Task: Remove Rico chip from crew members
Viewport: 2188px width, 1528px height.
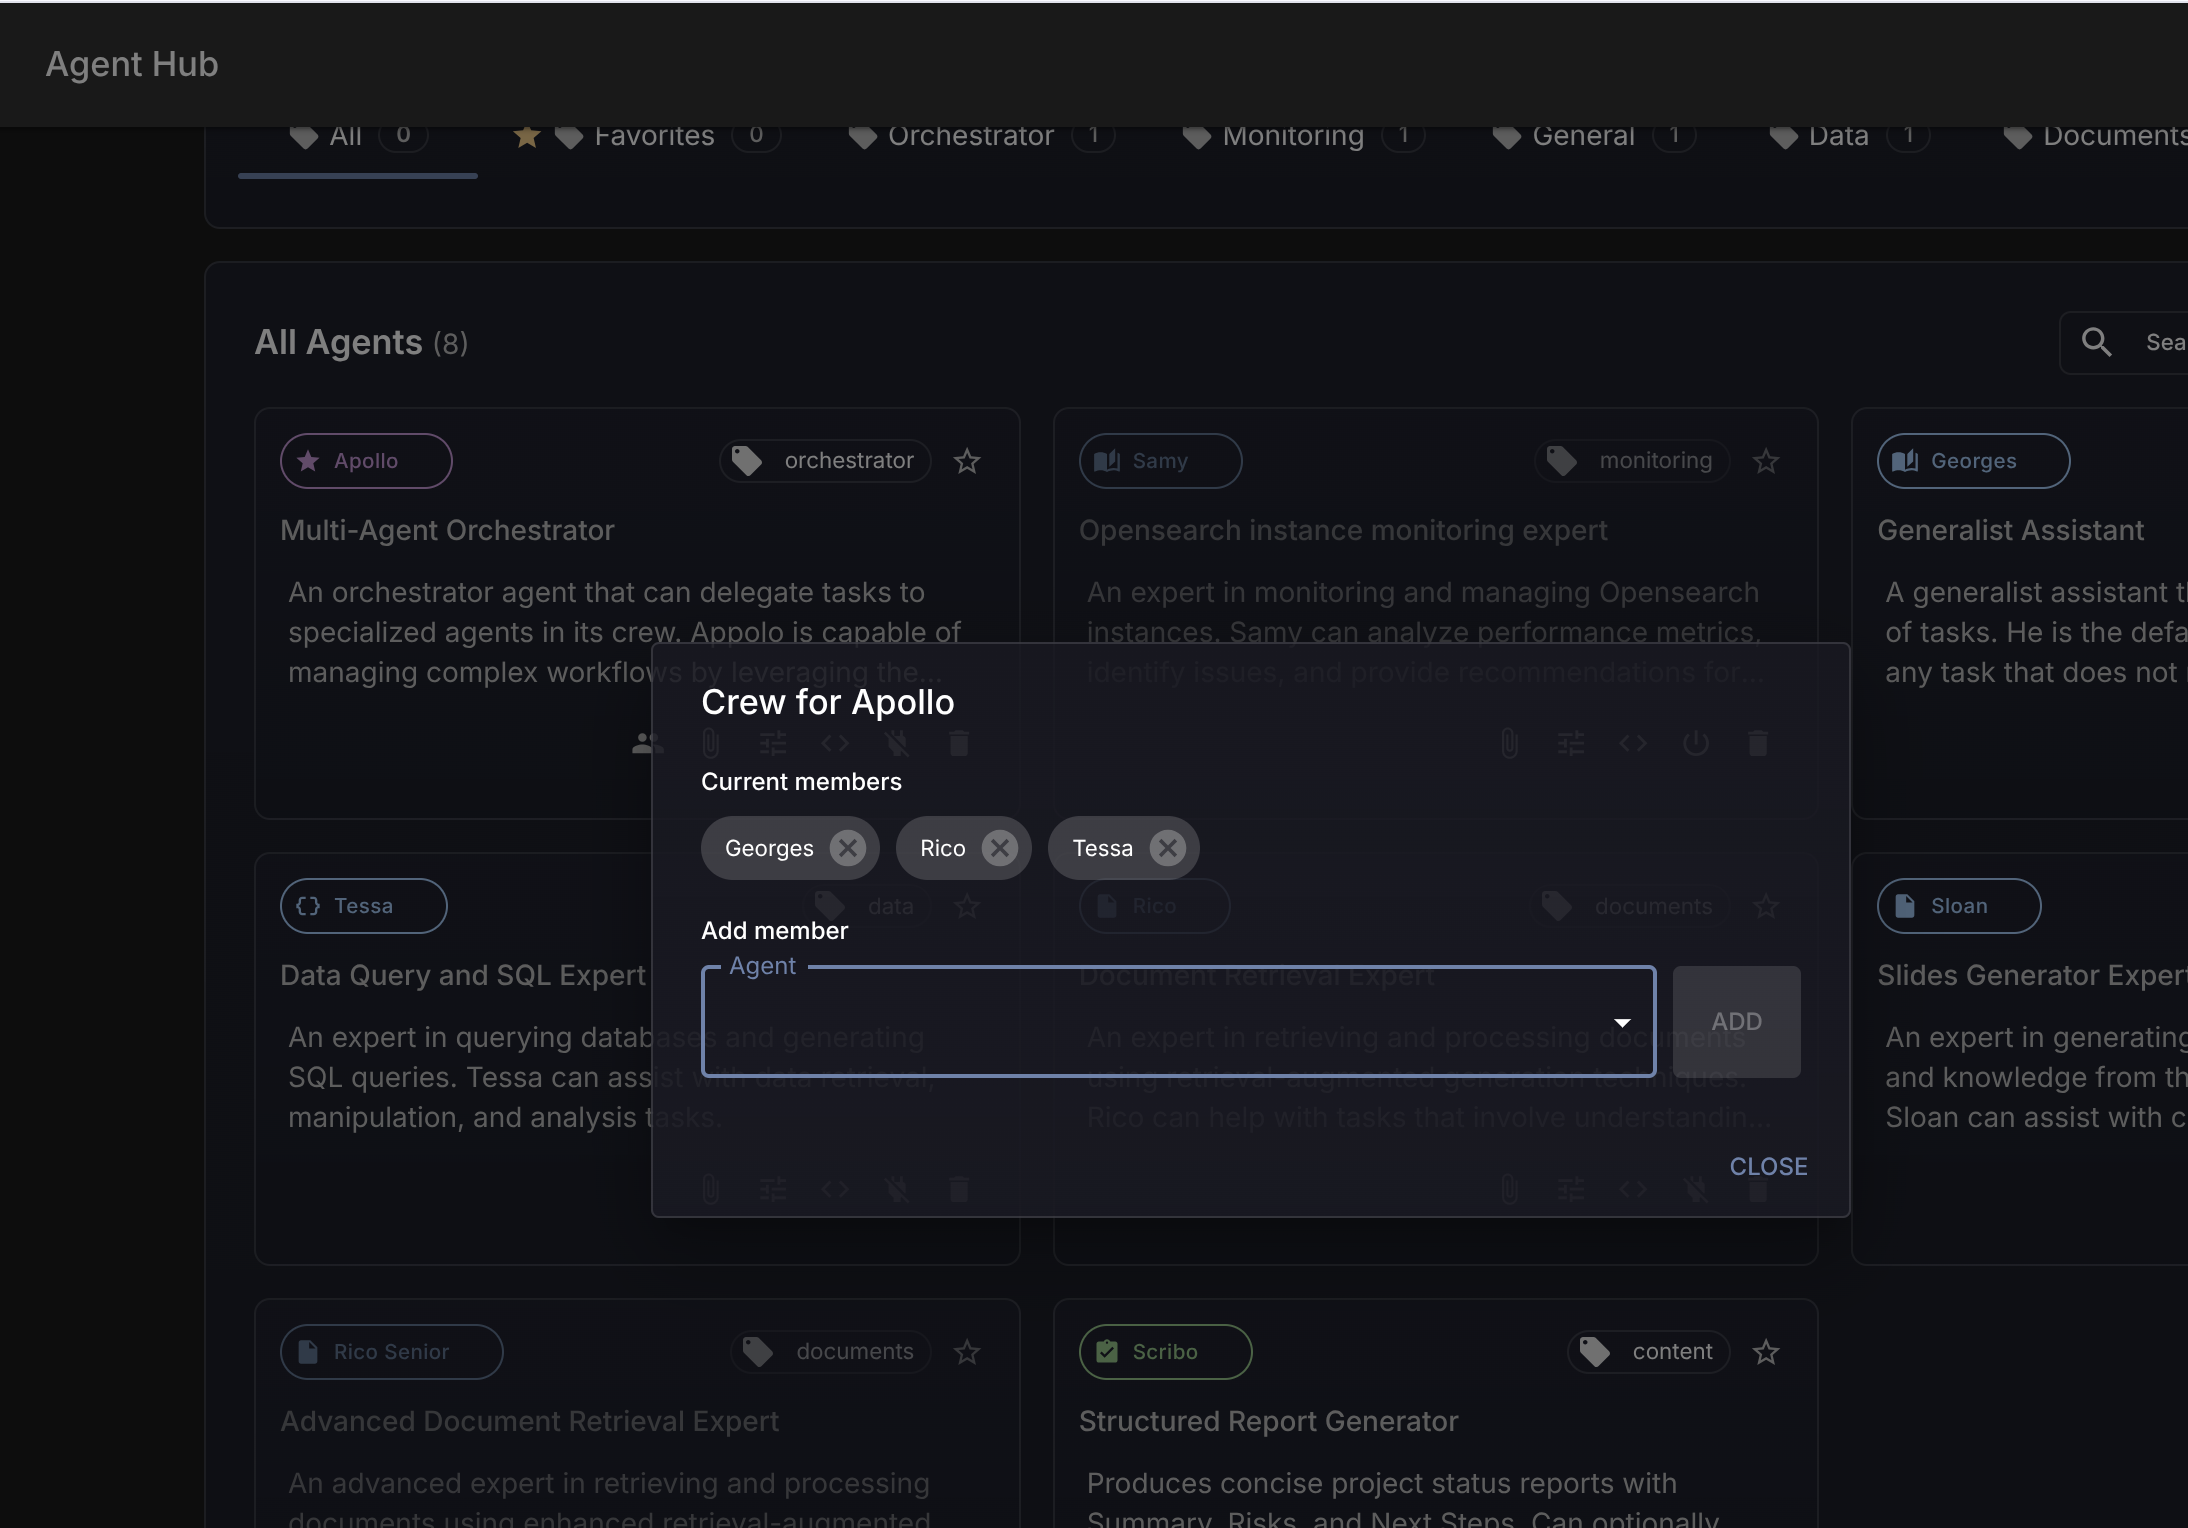Action: click(999, 848)
